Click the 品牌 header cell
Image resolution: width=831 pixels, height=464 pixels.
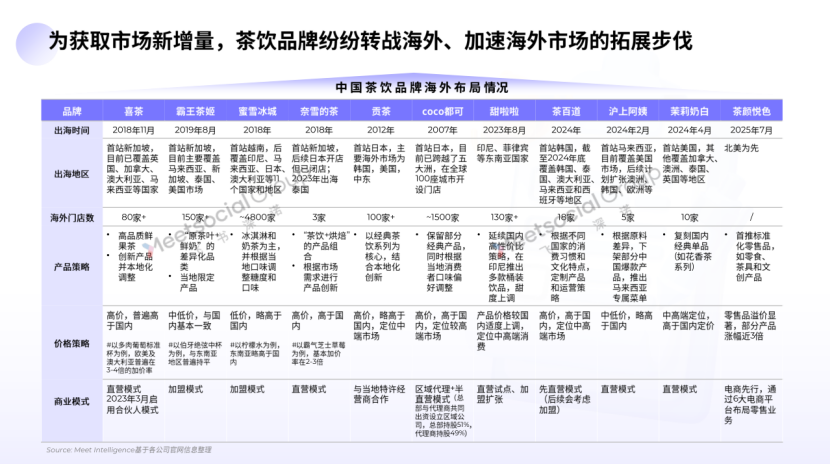coord(72,111)
